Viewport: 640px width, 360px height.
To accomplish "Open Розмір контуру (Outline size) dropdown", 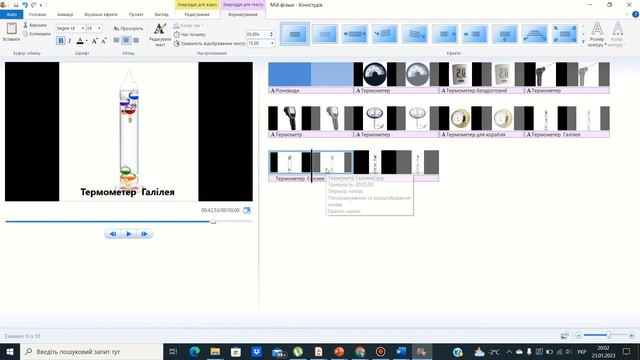I will (x=597, y=35).
